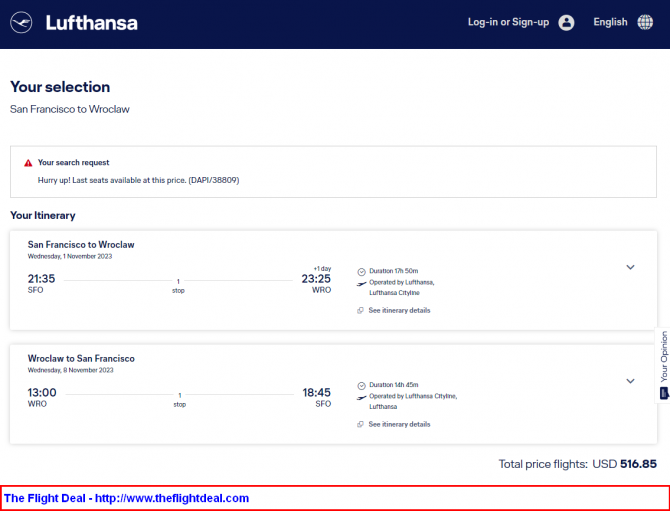Open the English language selector
The image size is (670, 511).
(x=610, y=22)
